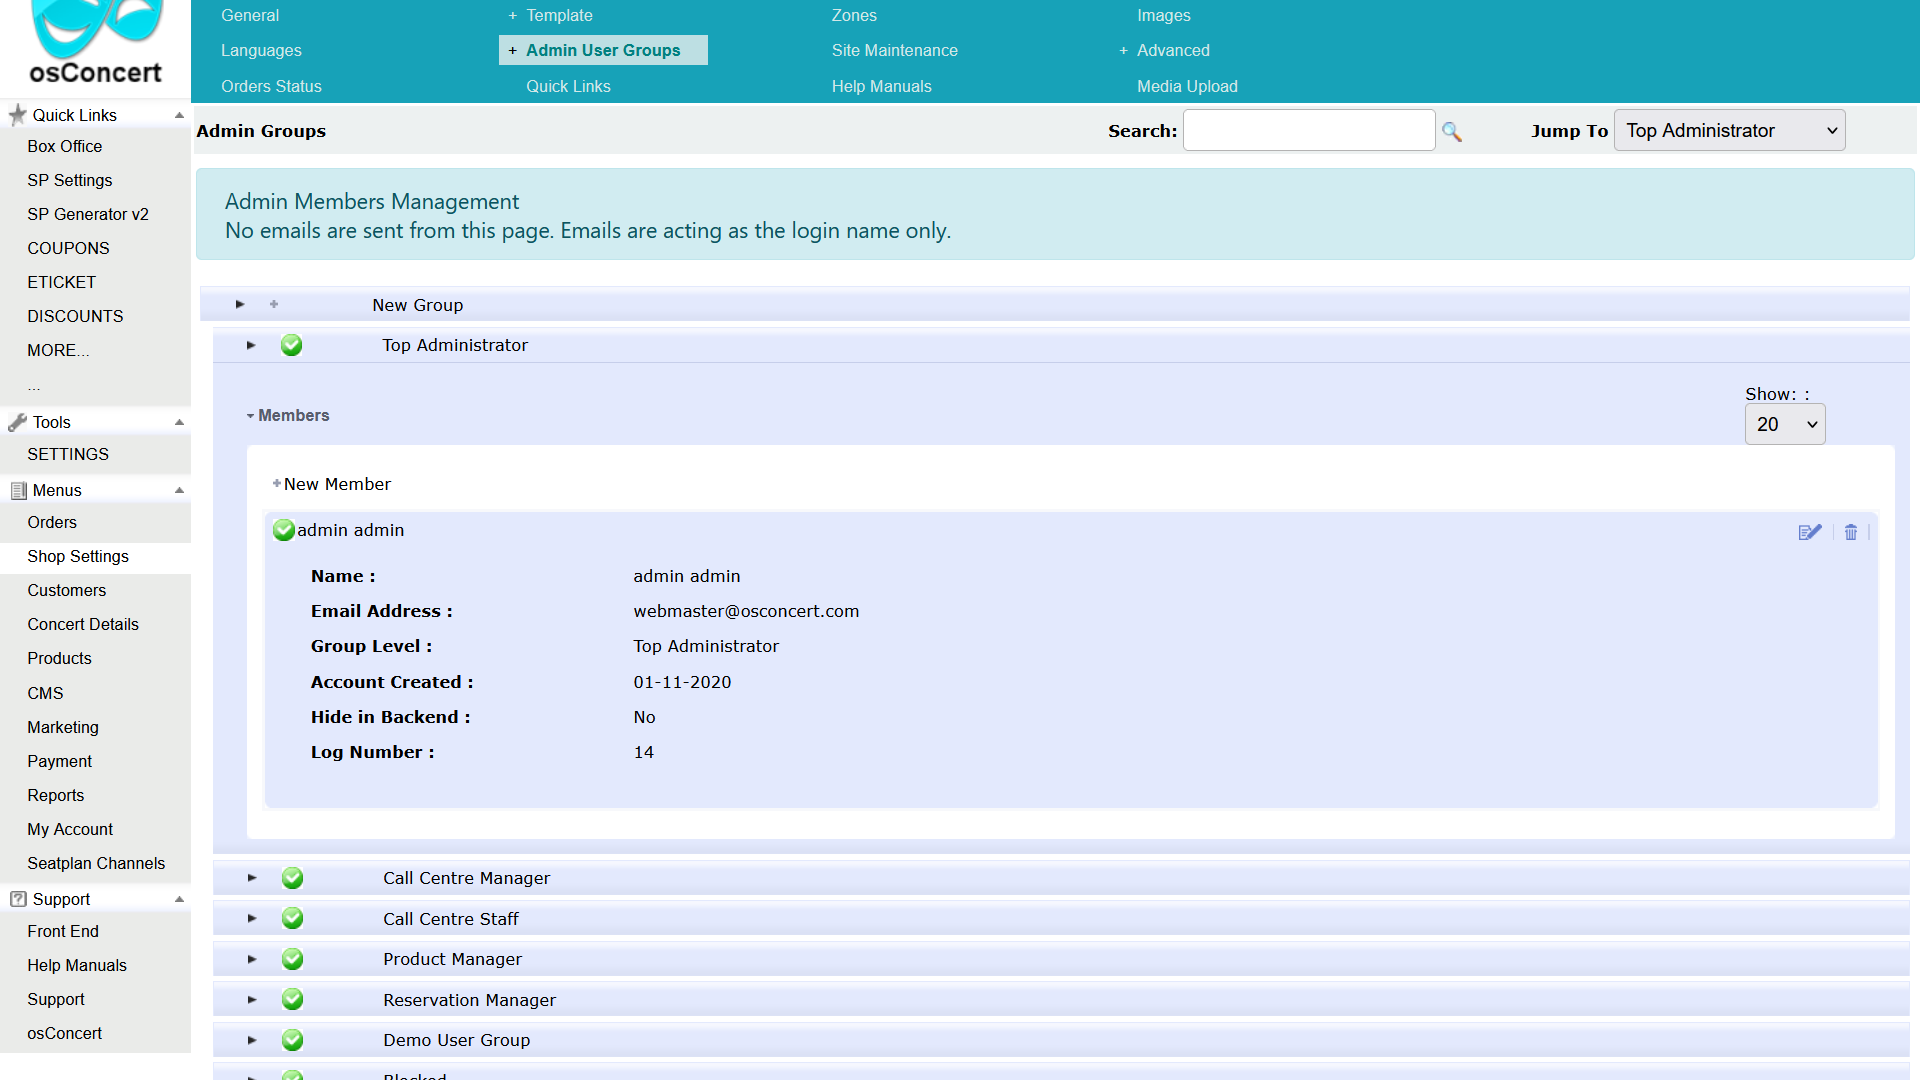The width and height of the screenshot is (1920, 1080).
Task: Edit the admin admin member
Action: click(x=1810, y=532)
